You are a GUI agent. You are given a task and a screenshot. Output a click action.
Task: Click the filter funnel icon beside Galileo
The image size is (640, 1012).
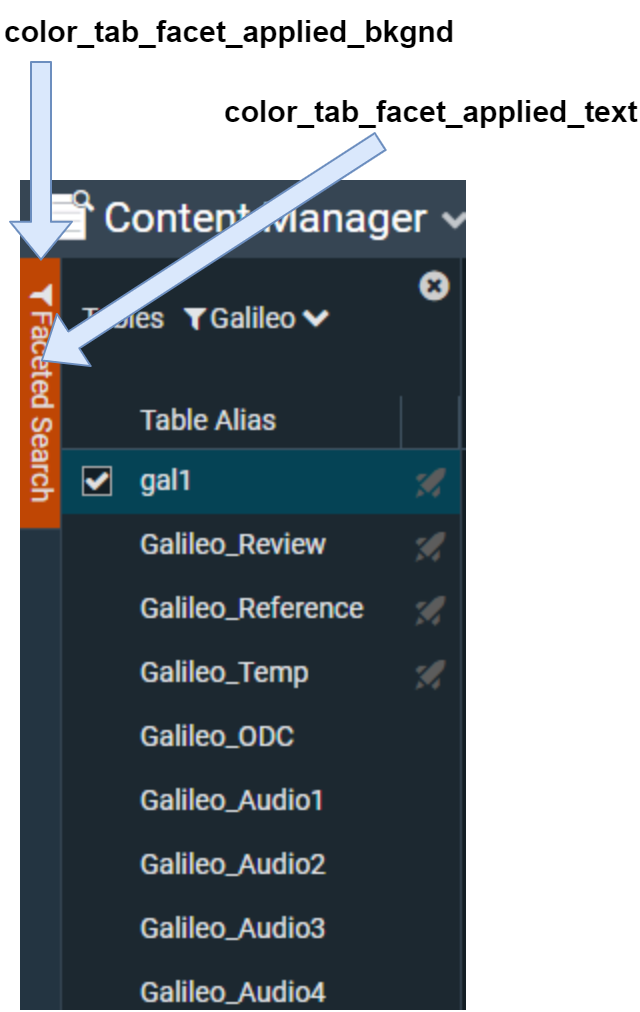196,319
